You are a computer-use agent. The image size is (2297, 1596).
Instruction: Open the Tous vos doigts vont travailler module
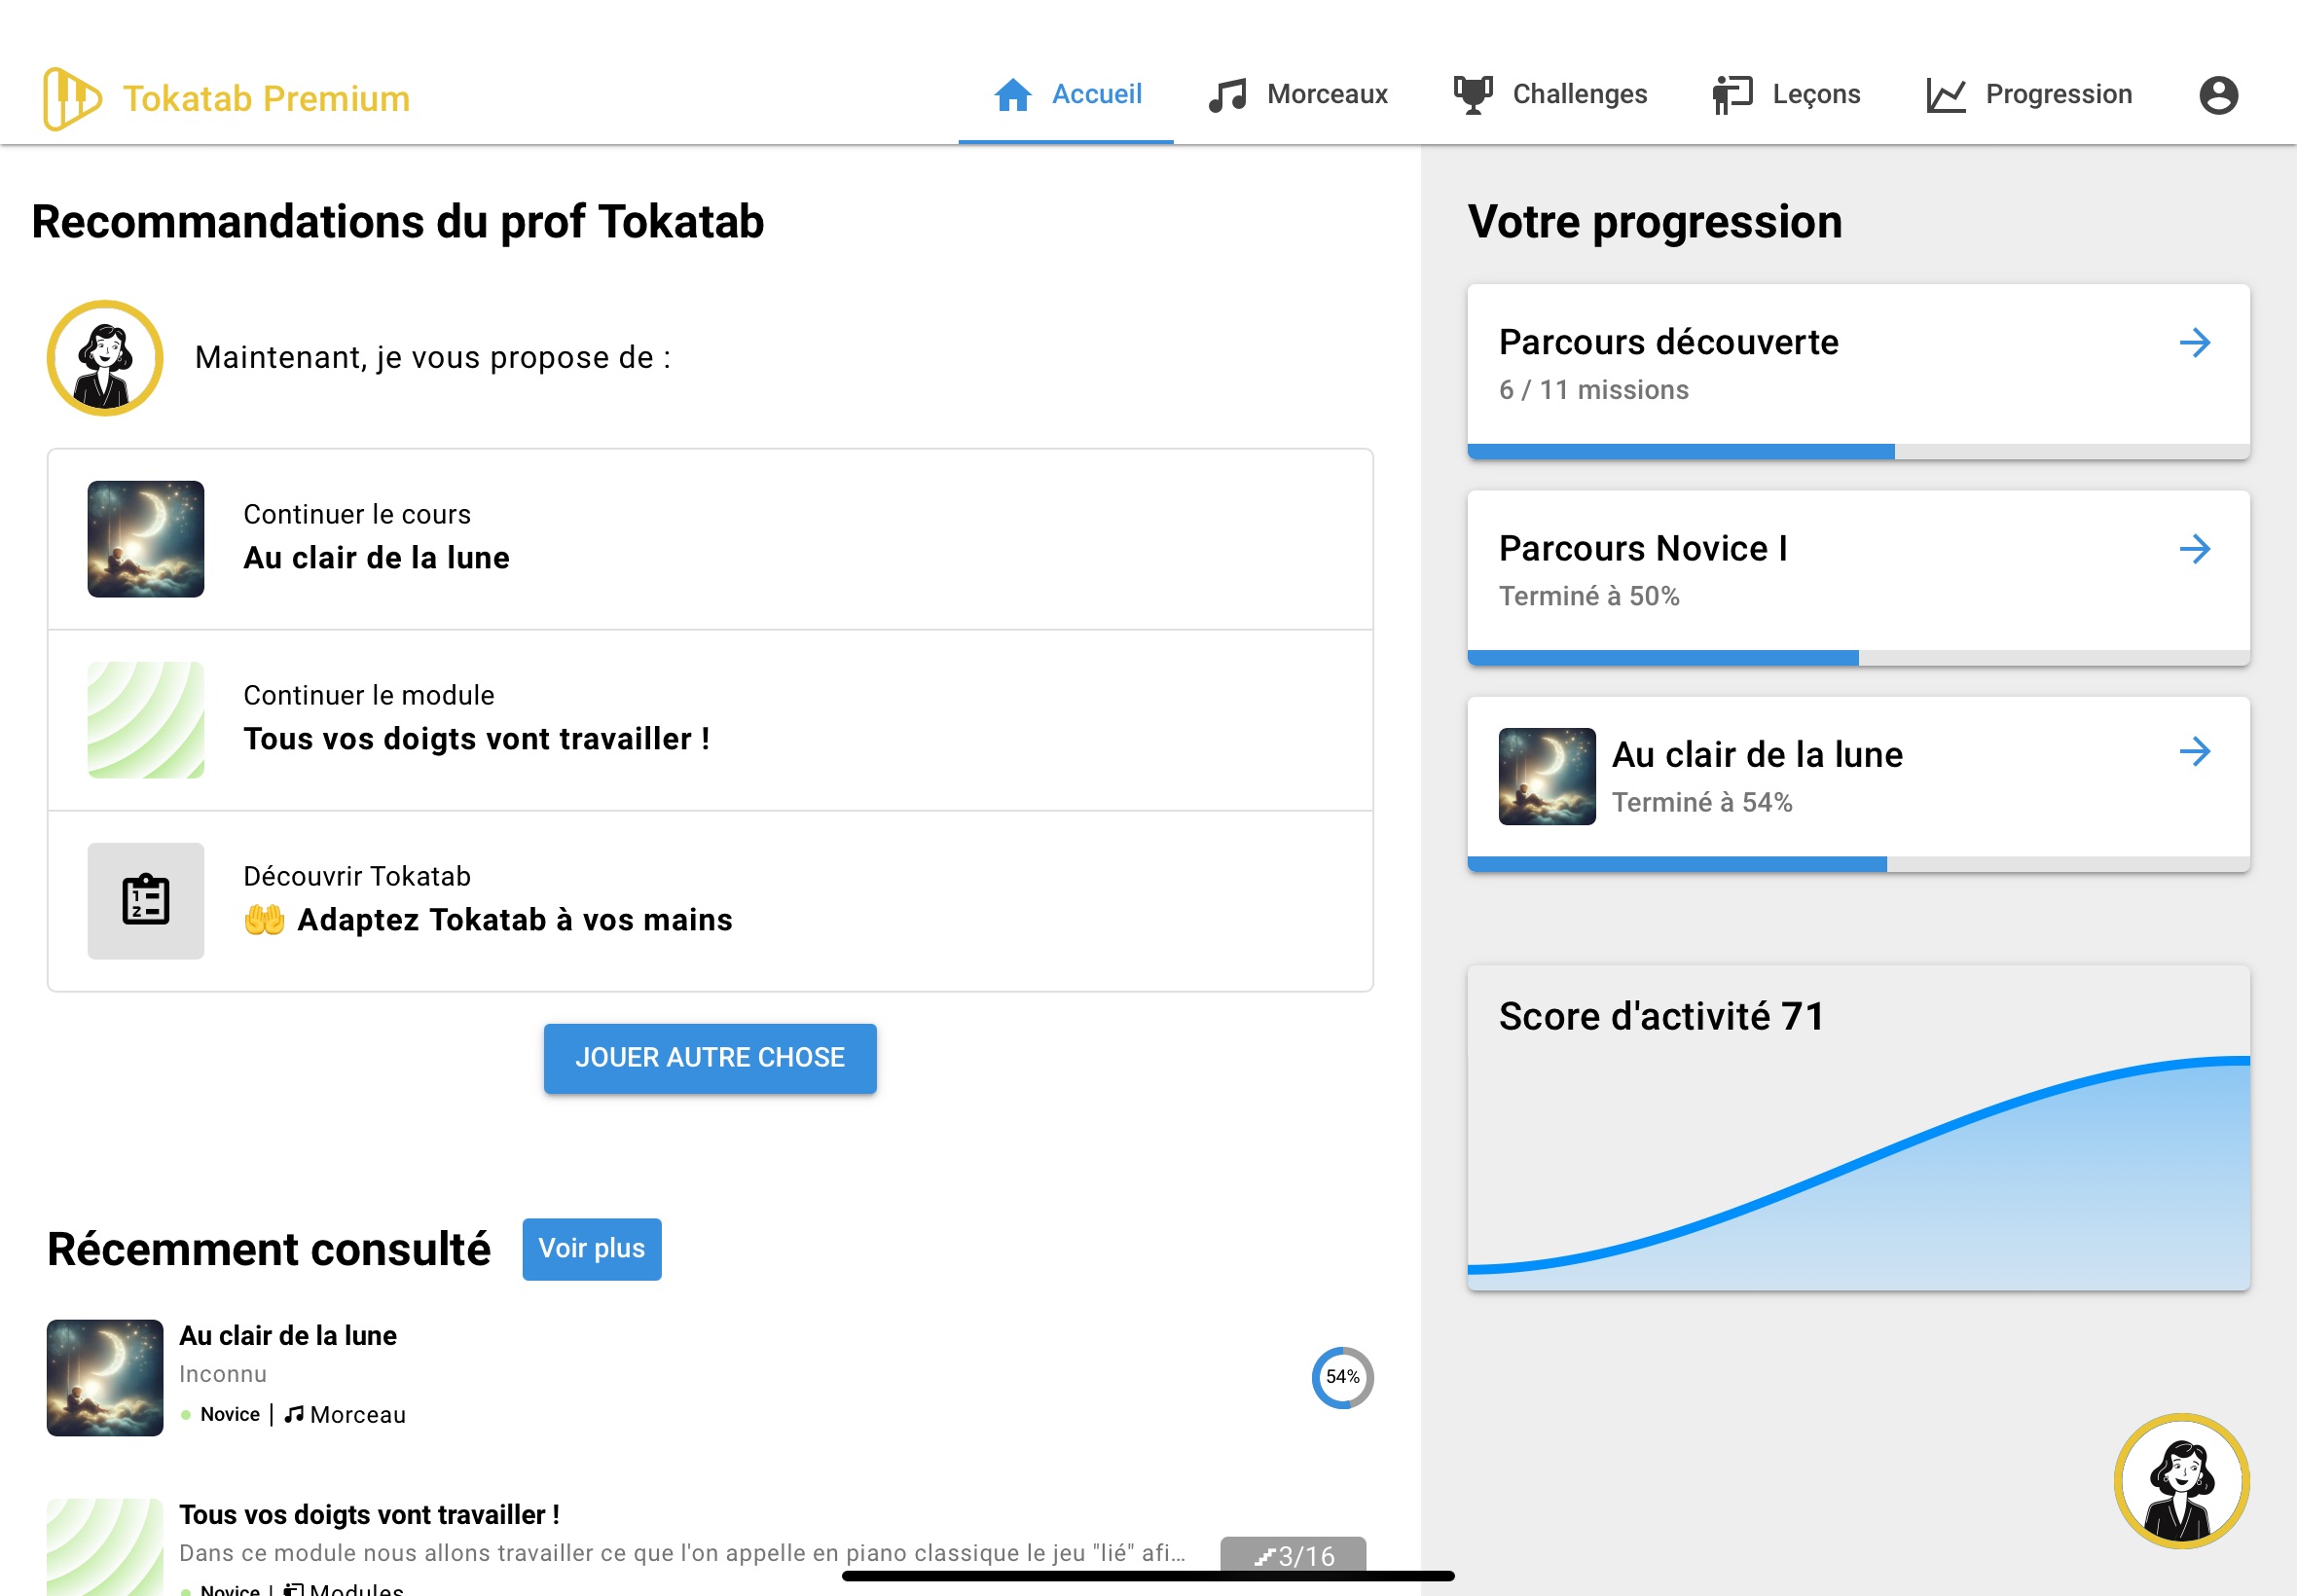476,738
